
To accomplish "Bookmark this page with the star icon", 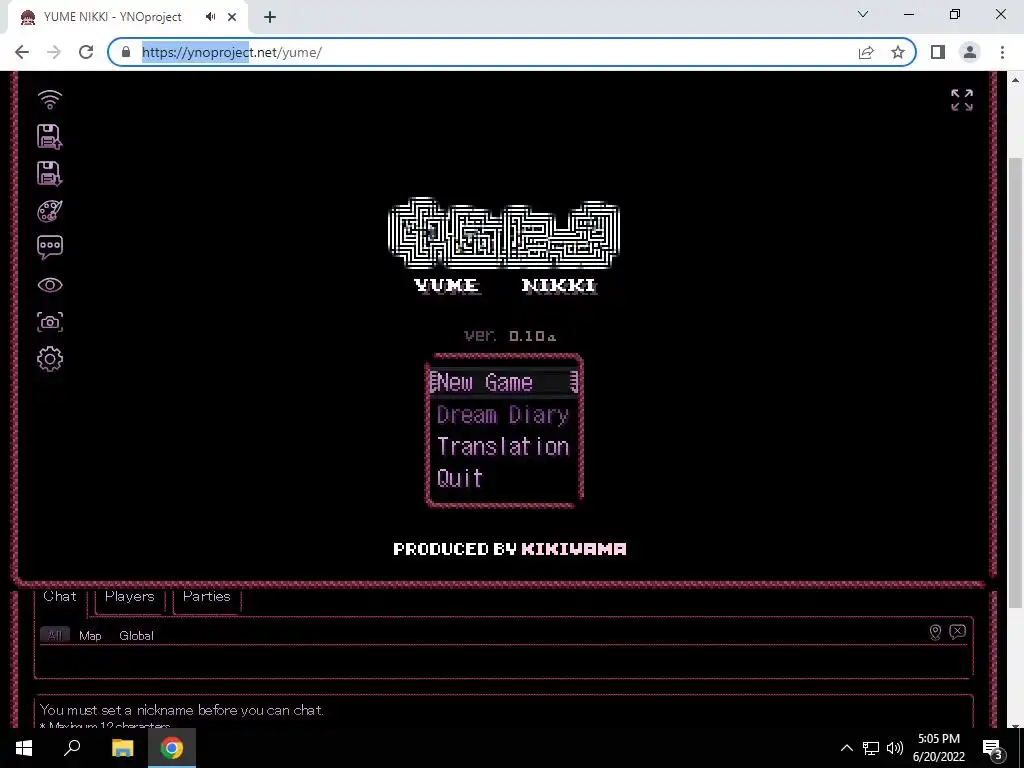I will 898,52.
